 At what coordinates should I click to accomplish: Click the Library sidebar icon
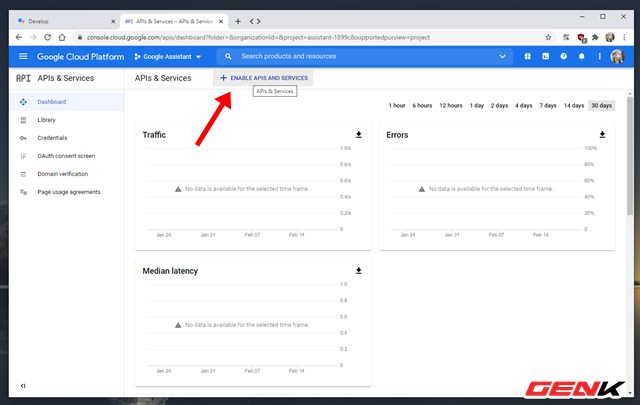[x=23, y=120]
